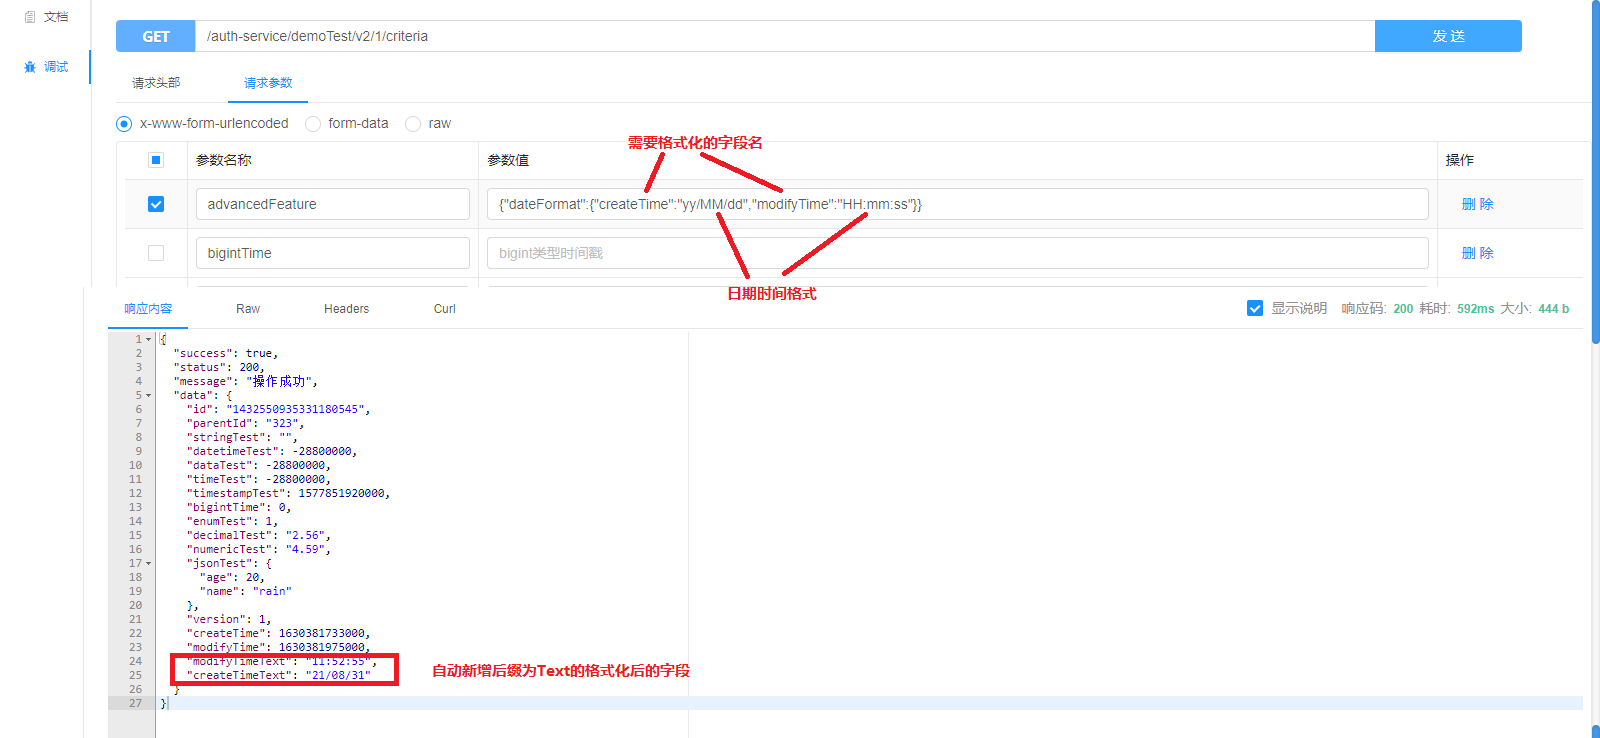Toggle the 显示说明 checkbox

(1255, 308)
